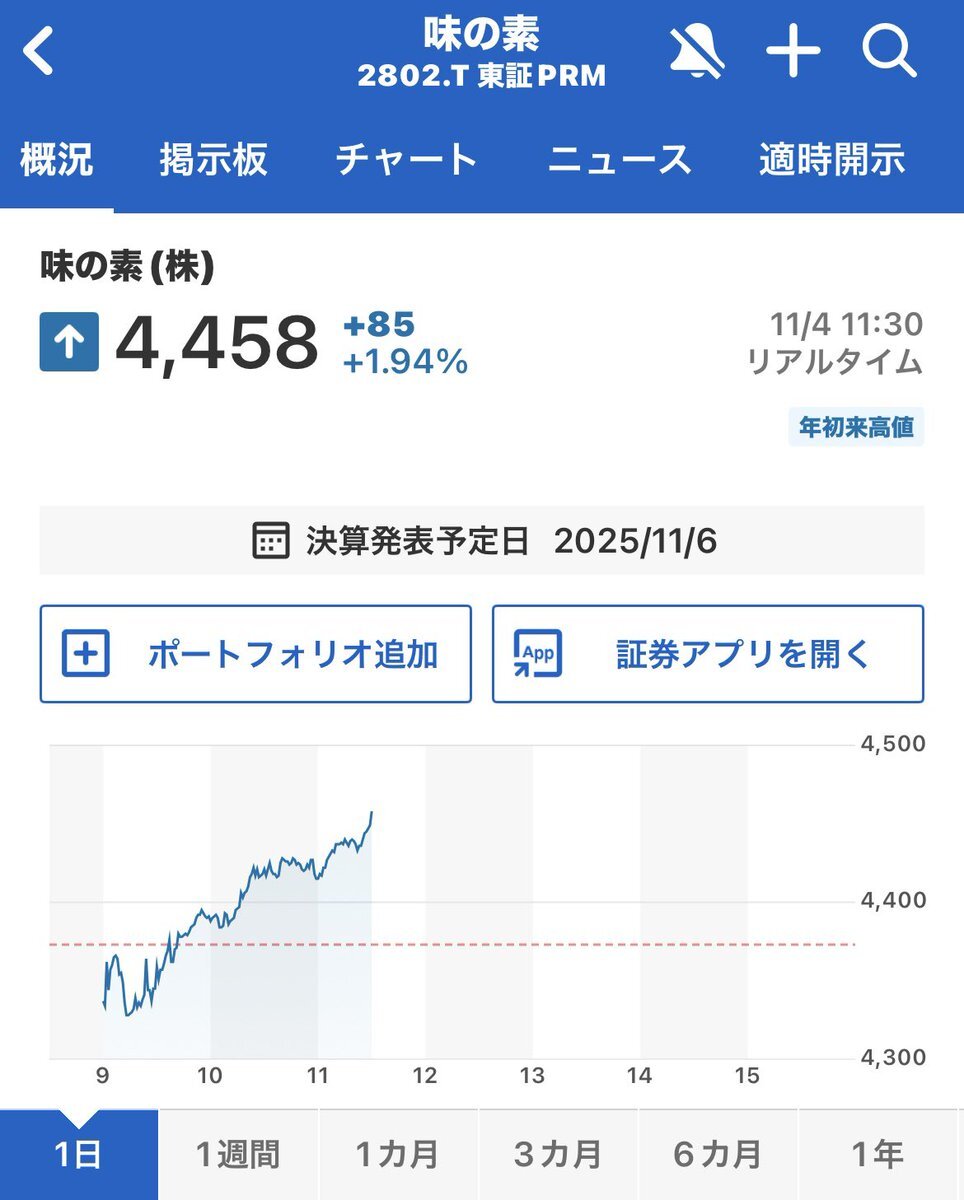The height and width of the screenshot is (1200, 964).
Task: Toggle the muted notification bell
Action: [x=697, y=50]
